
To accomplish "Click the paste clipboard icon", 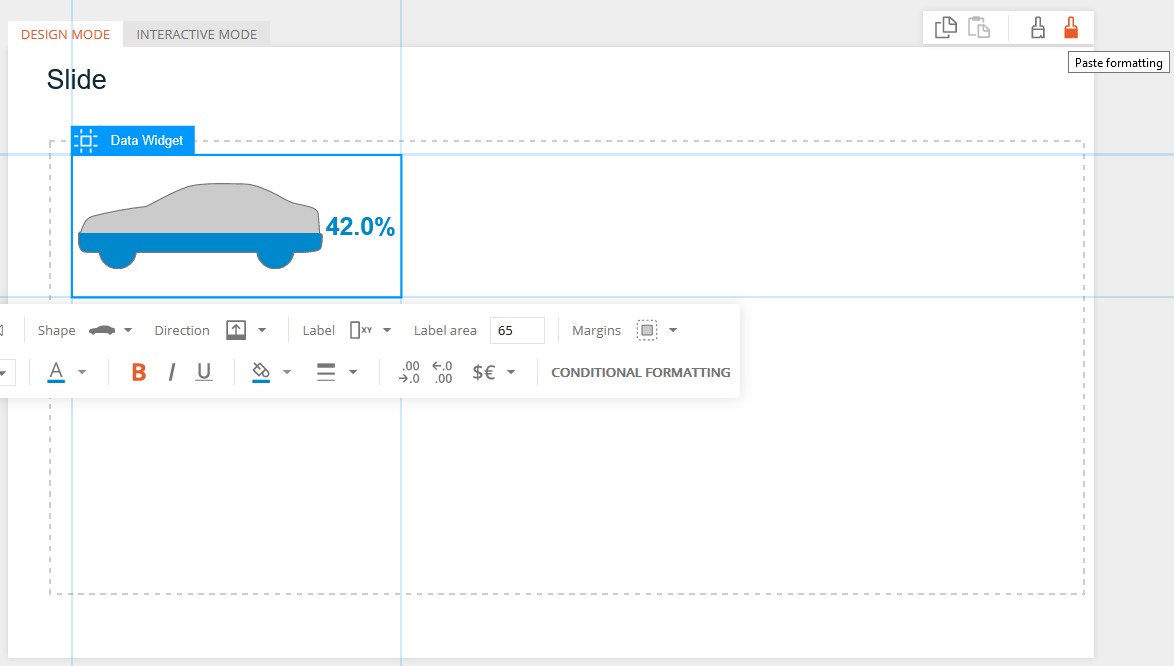I will click(979, 28).
